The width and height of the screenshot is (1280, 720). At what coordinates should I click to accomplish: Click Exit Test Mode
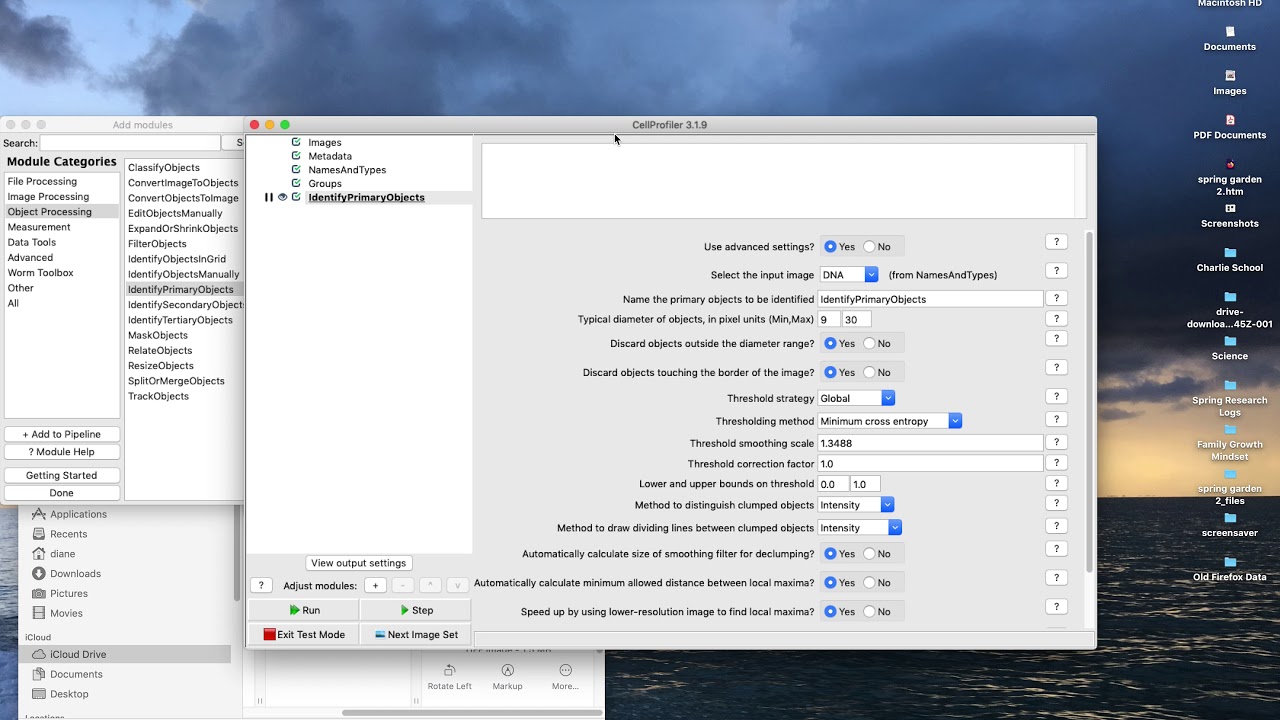304,634
